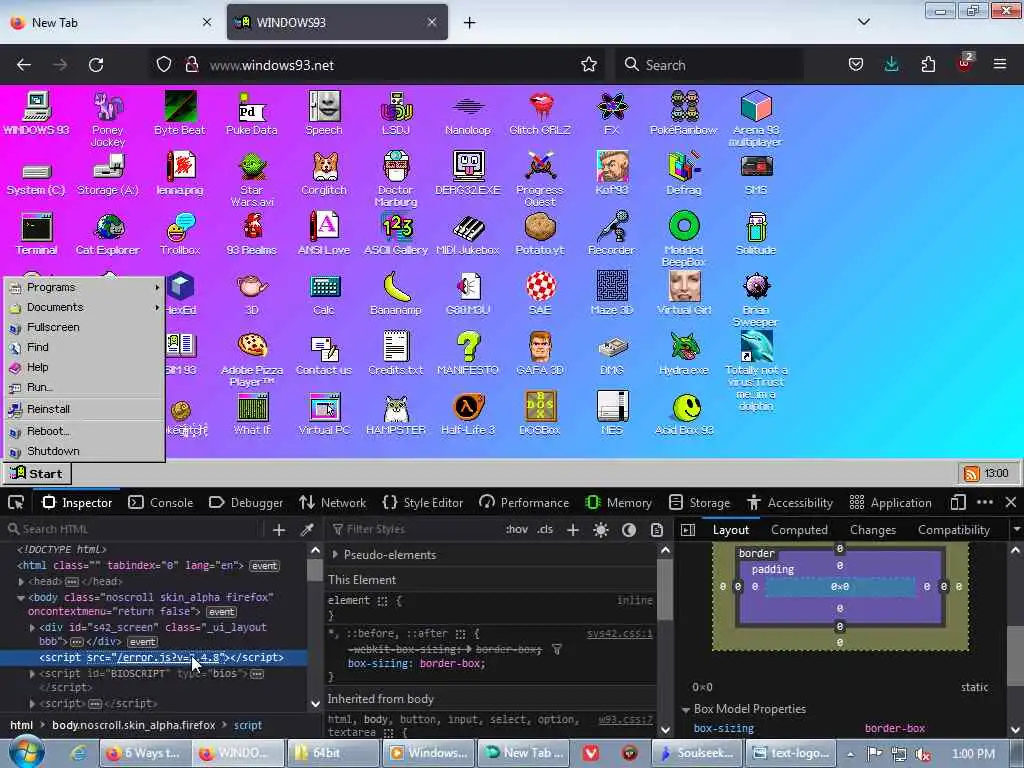
Task: Open the Brian Sweeper icon
Action: click(756, 298)
